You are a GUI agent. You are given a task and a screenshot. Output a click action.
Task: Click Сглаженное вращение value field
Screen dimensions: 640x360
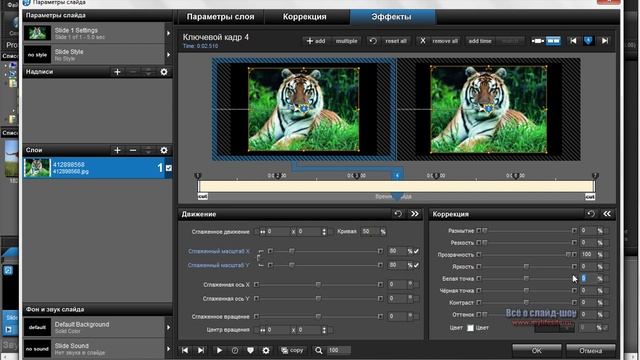coord(397,316)
